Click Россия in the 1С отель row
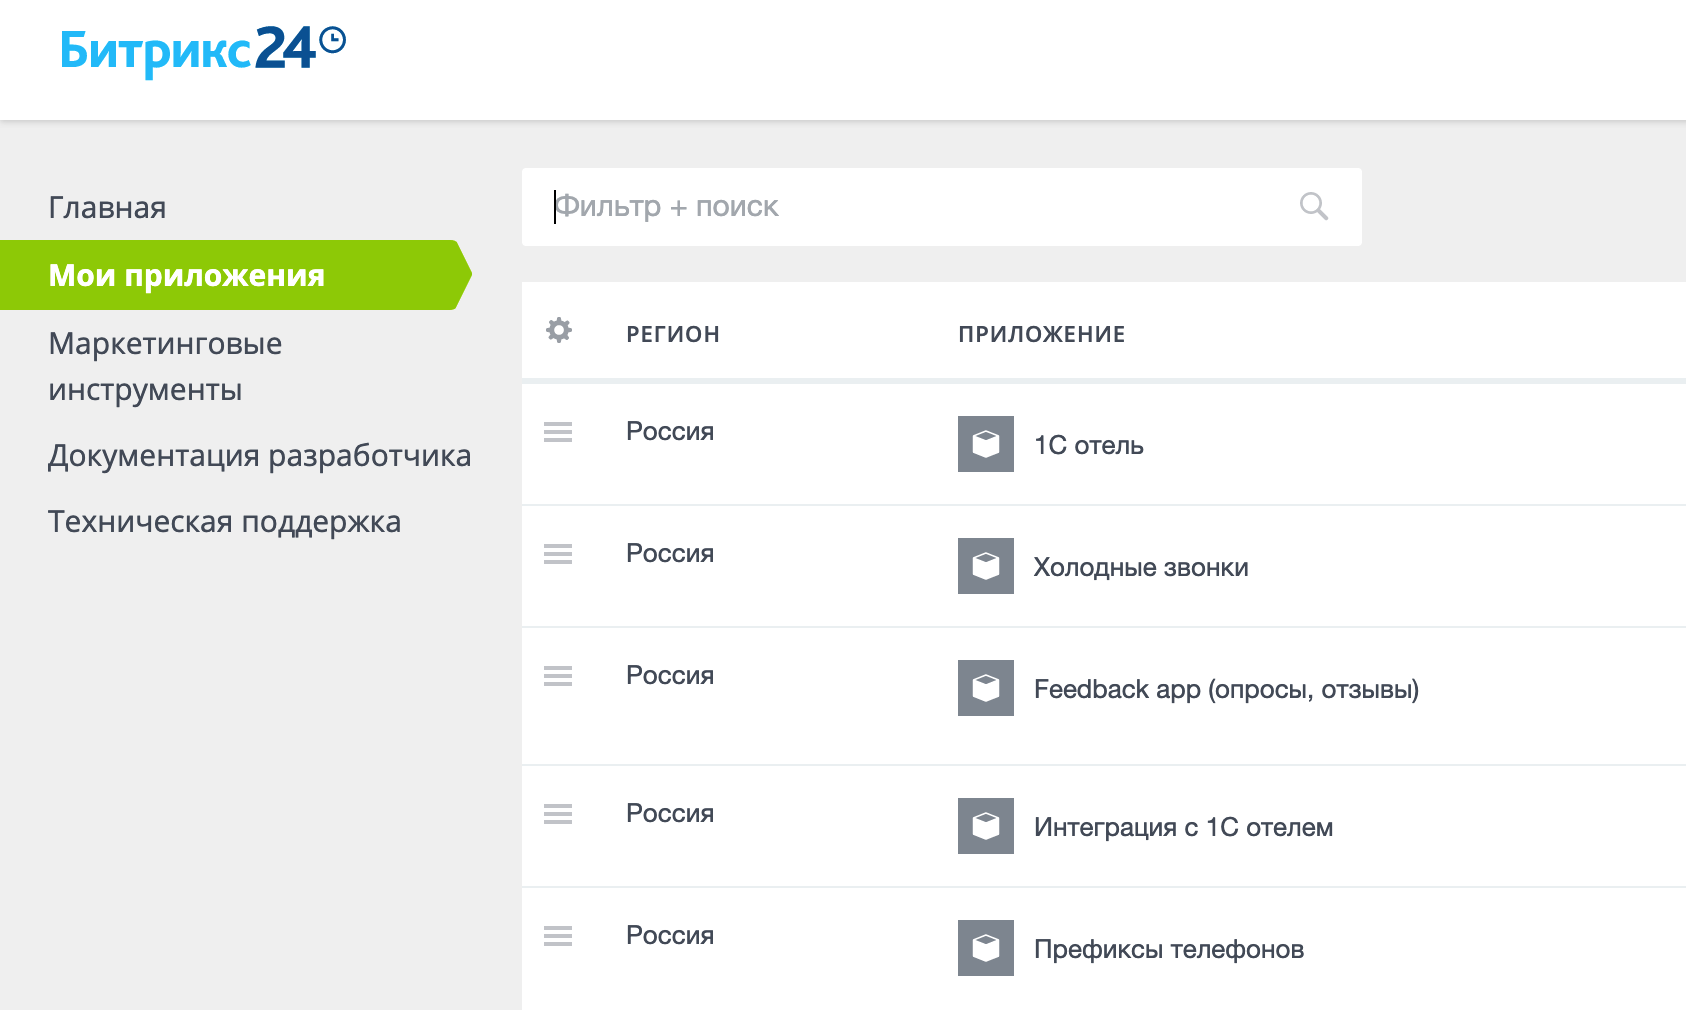This screenshot has width=1686, height=1010. (670, 431)
